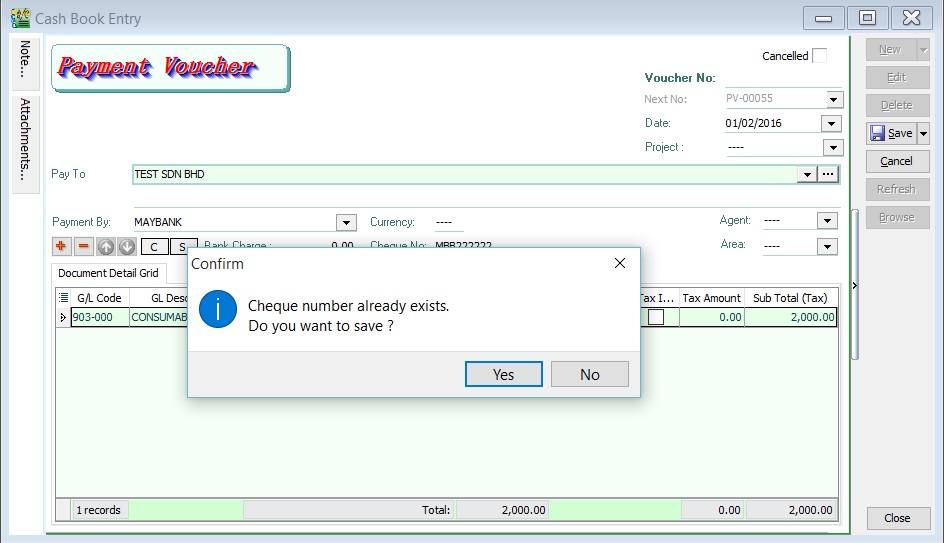Open the Agent dropdown
Image resolution: width=944 pixels, height=543 pixels.
point(827,221)
